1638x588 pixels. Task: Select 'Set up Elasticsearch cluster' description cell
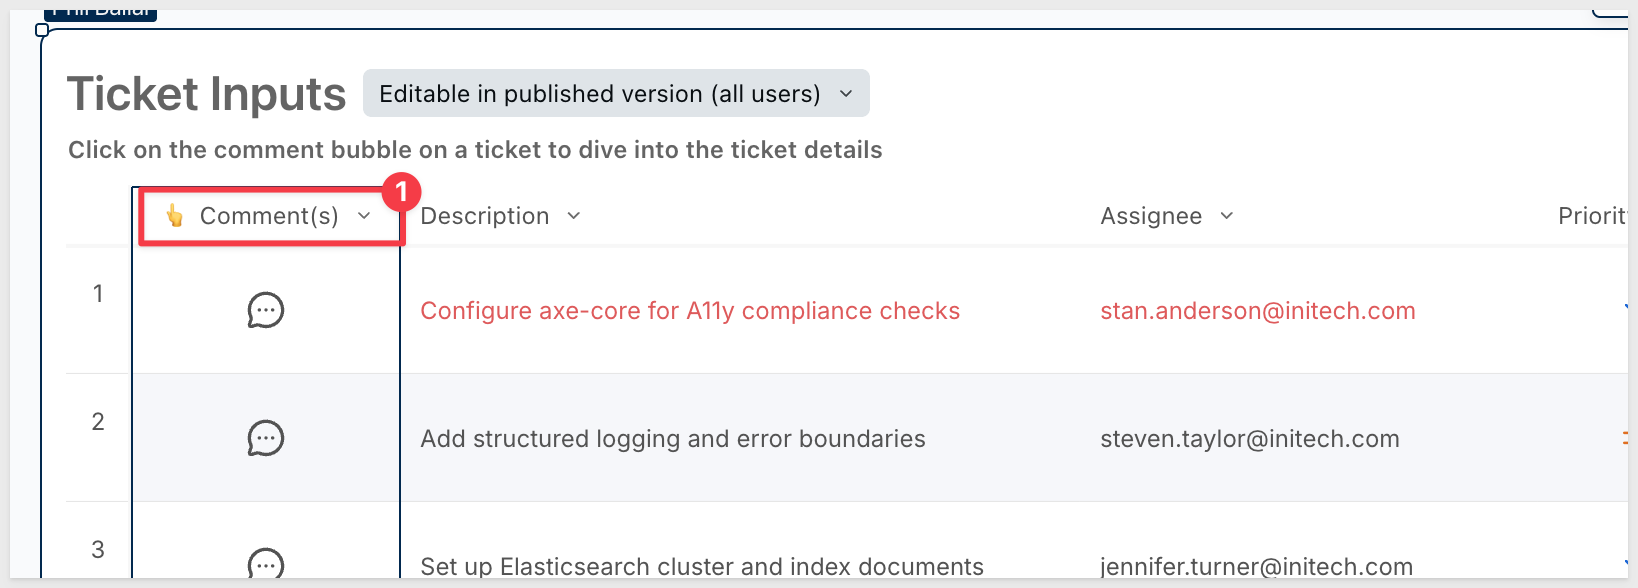point(702,566)
